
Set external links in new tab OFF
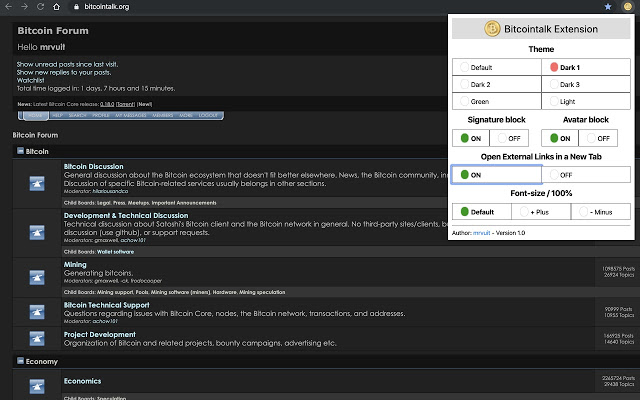pos(586,174)
